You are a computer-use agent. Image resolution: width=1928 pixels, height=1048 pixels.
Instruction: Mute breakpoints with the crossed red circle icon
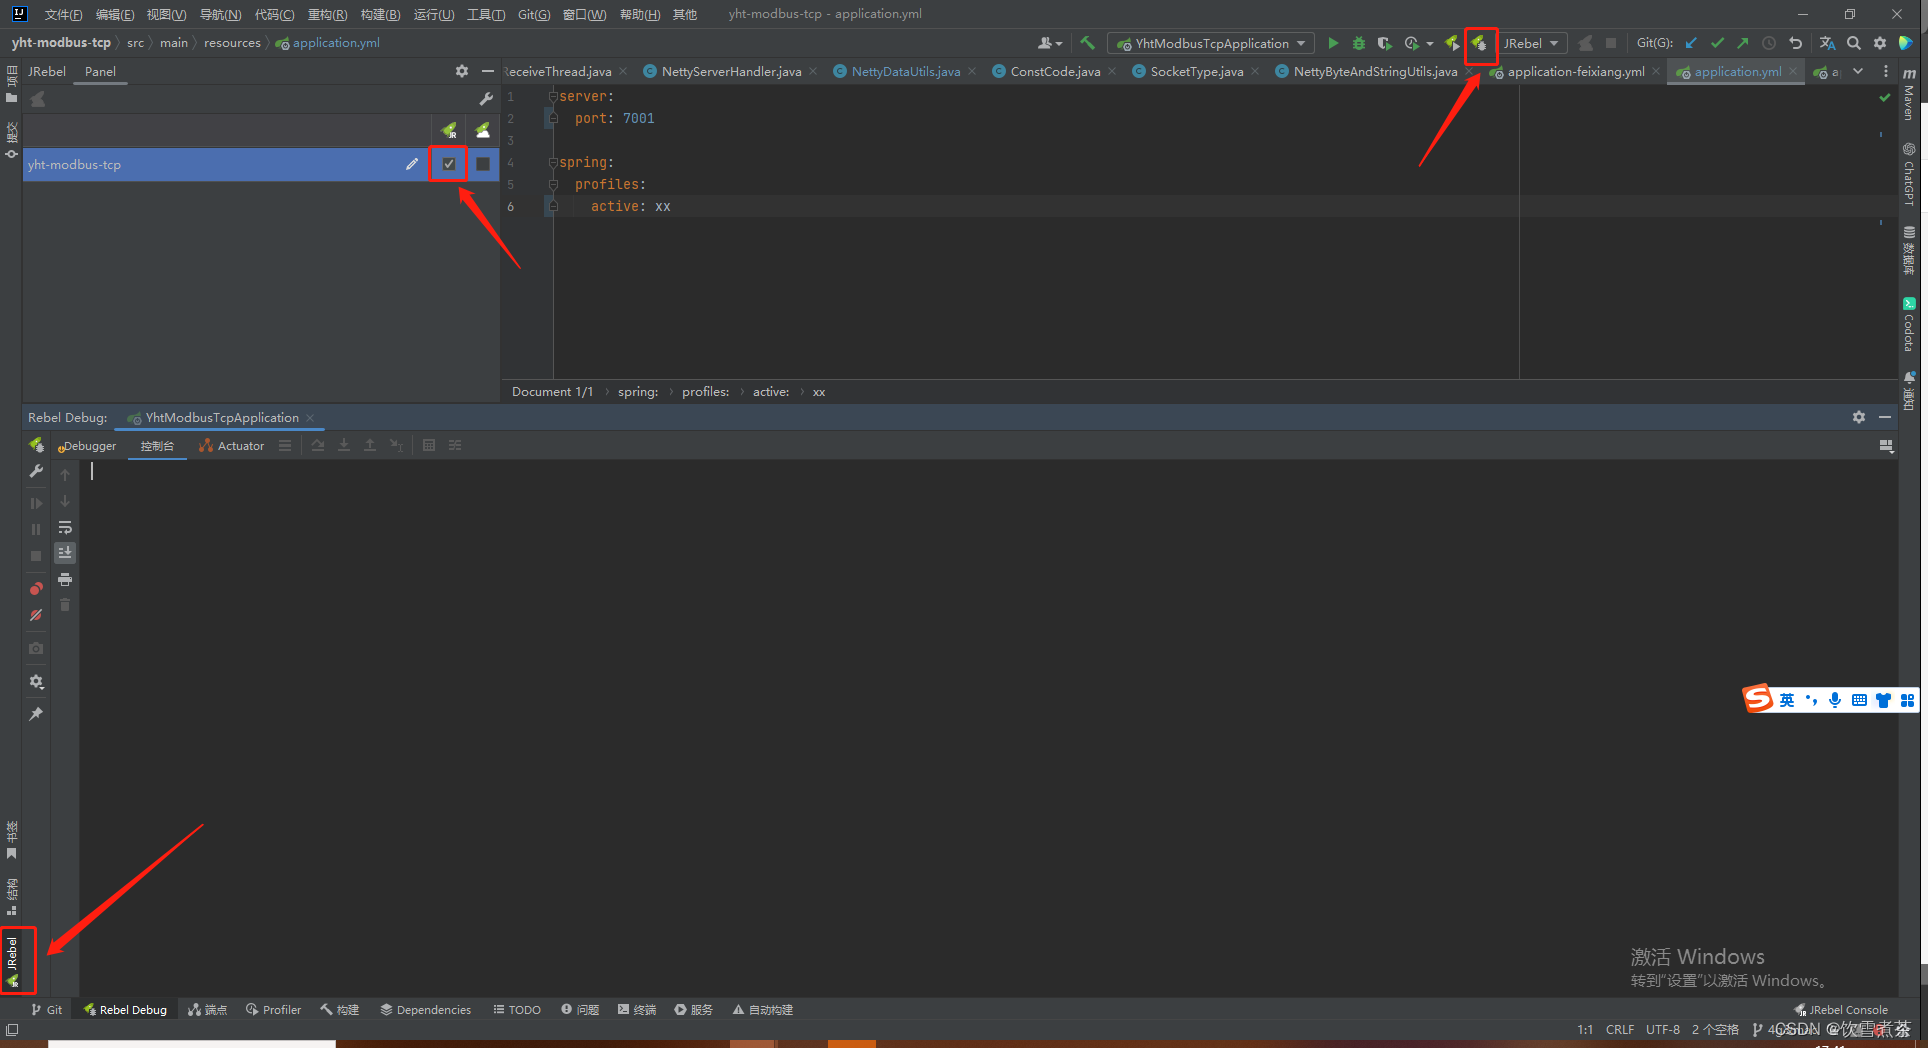coord(36,615)
